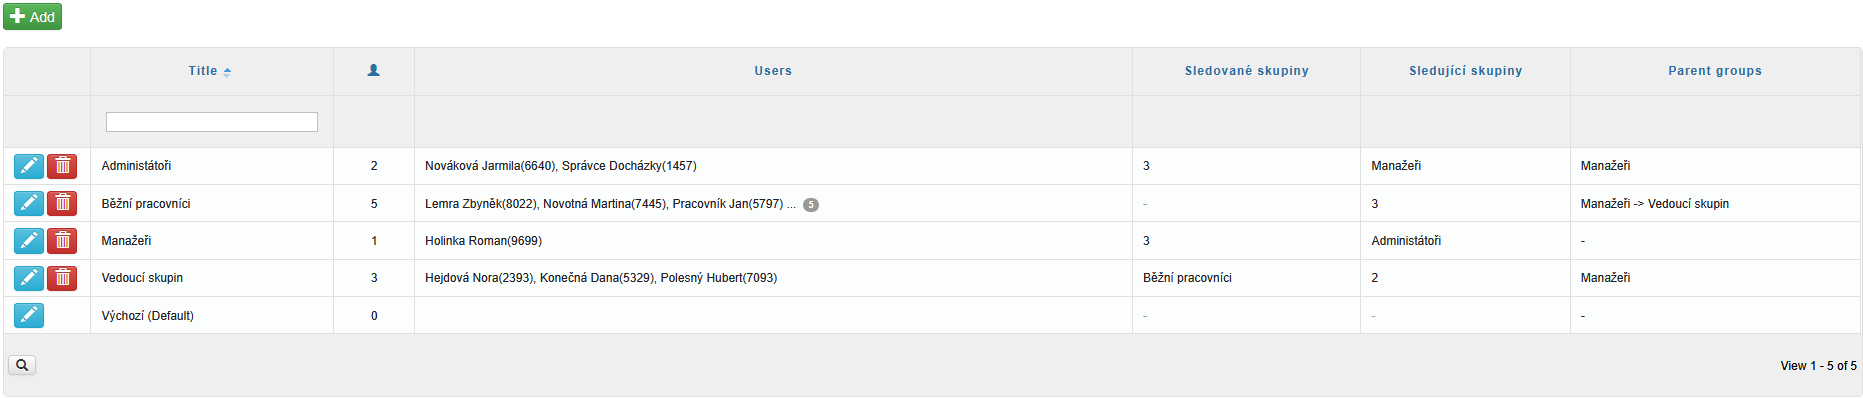This screenshot has width=1863, height=398.
Task: Delete the Běžní pracovníci group
Action: click(62, 203)
